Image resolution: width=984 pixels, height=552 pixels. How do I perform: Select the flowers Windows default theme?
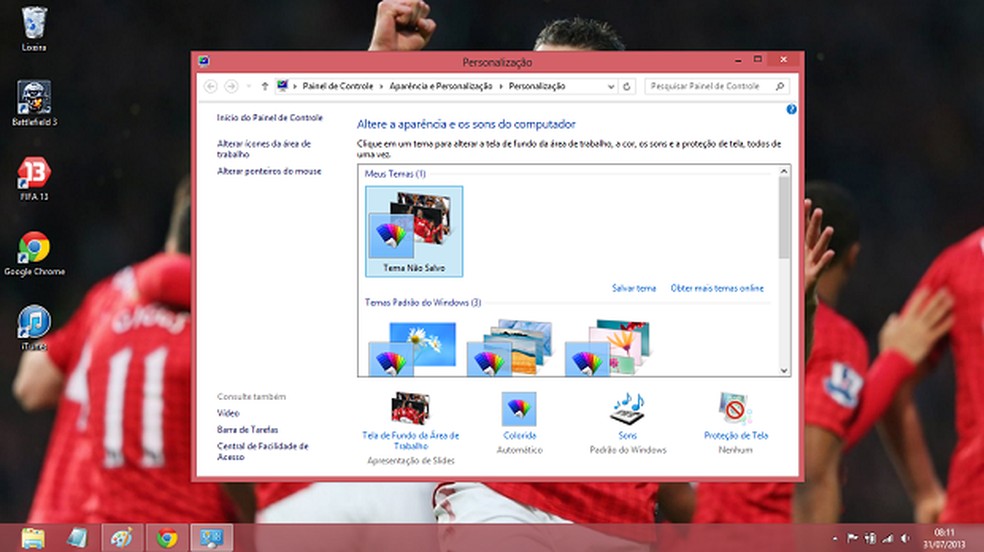click(608, 349)
